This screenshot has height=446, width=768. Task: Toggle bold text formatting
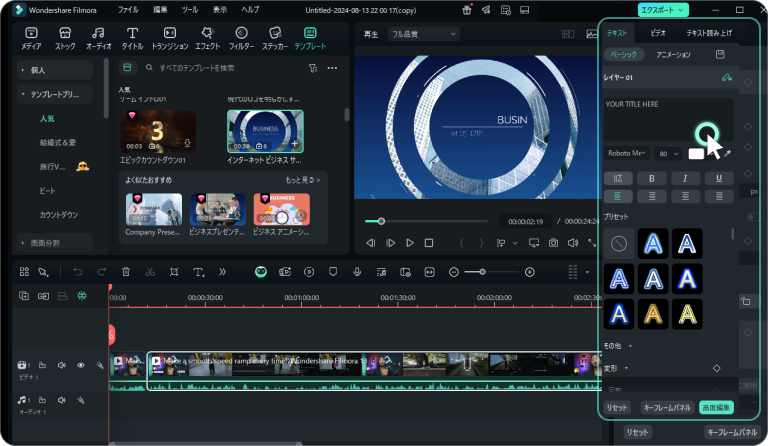click(651, 178)
